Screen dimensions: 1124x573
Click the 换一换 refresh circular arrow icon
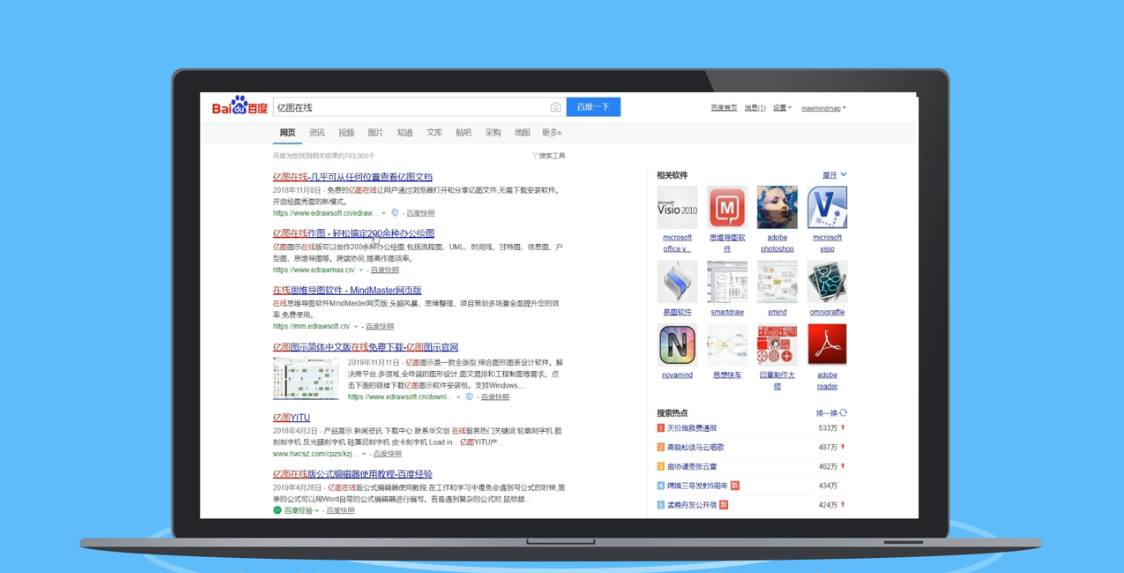point(844,413)
